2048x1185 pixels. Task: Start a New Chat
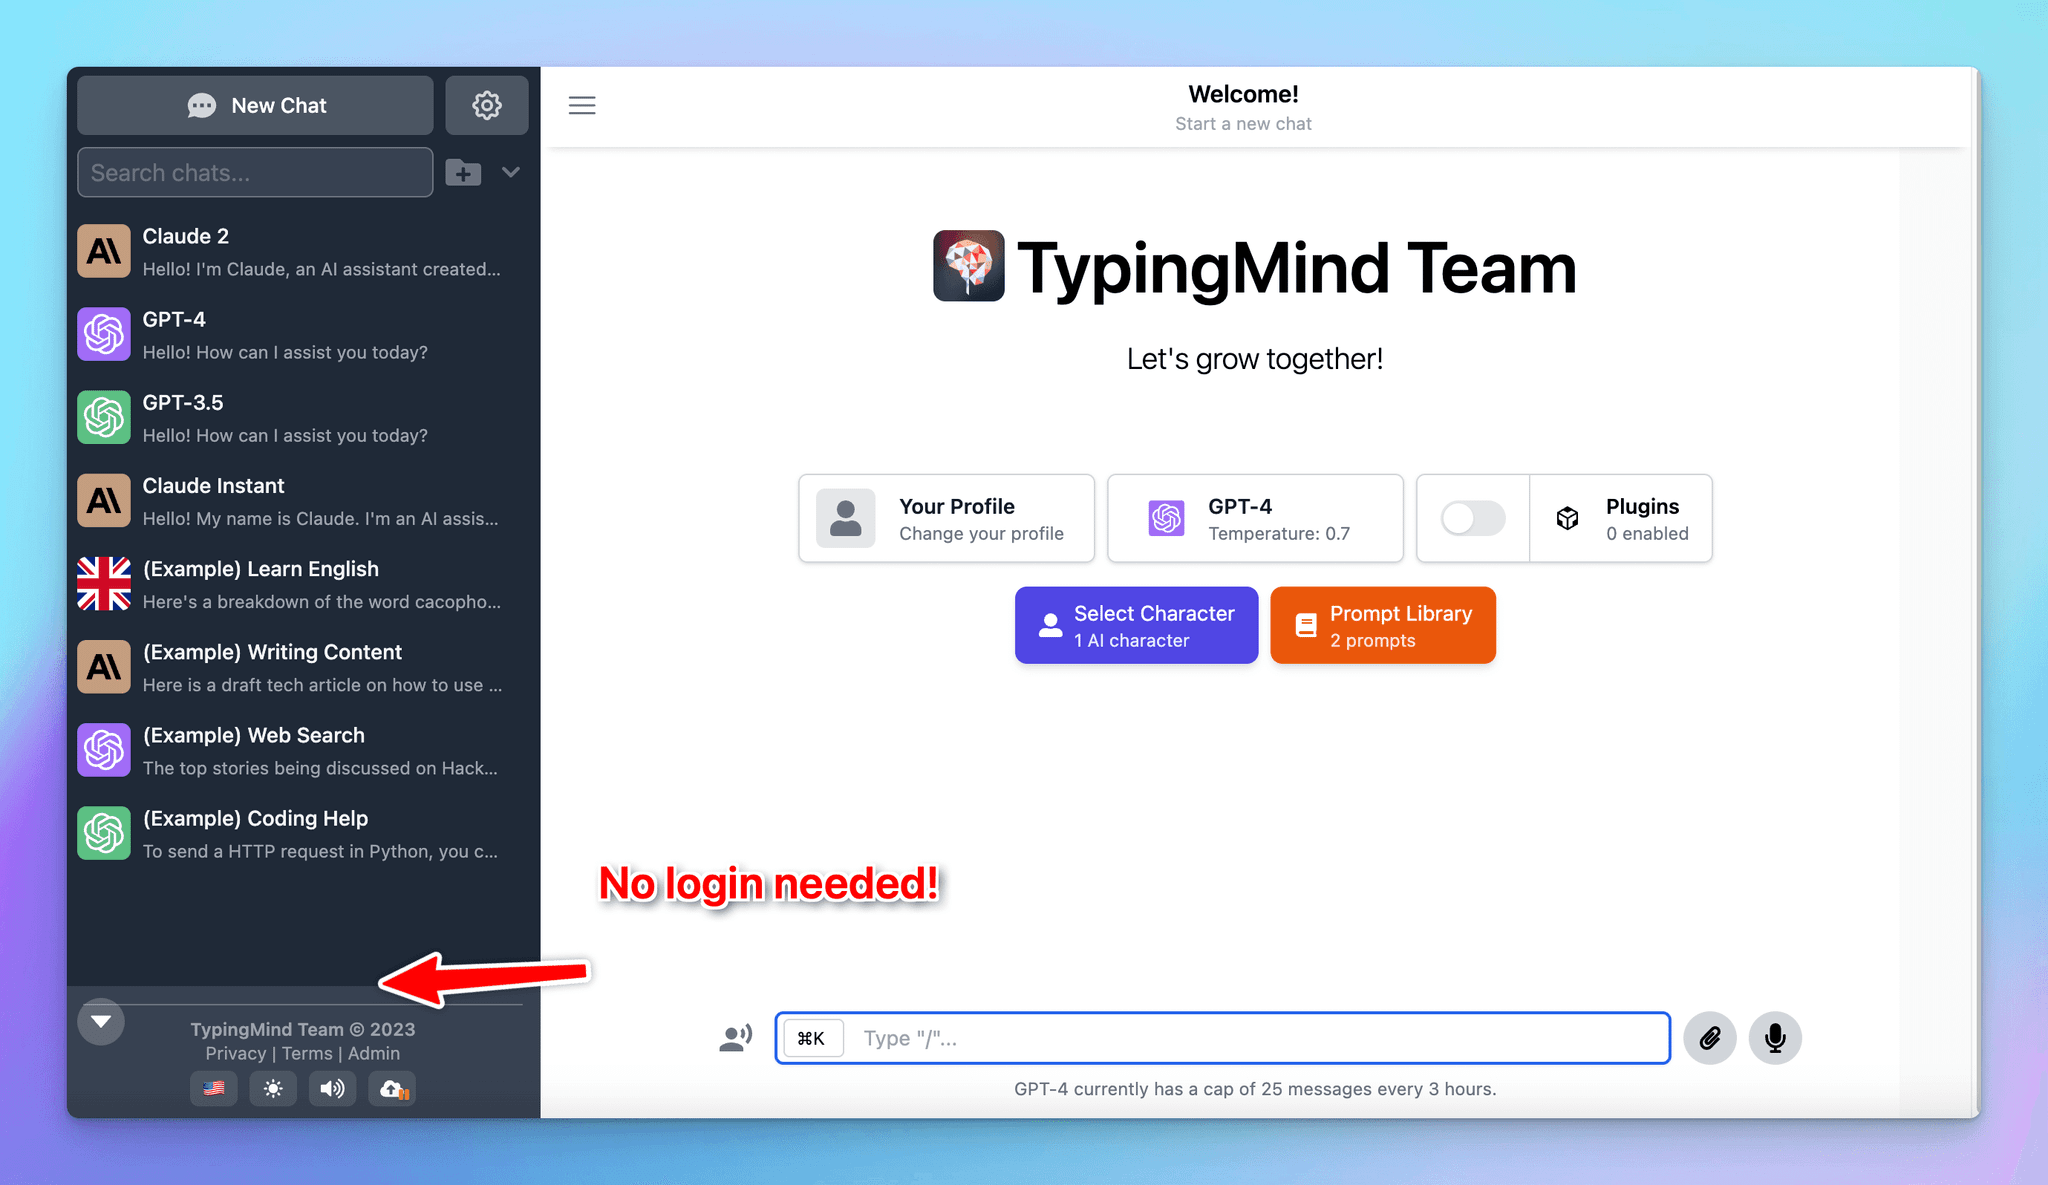point(255,105)
